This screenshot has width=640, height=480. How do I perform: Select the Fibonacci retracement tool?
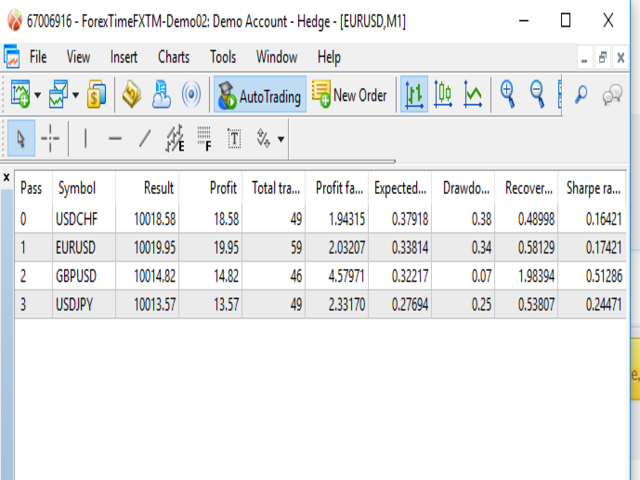[x=204, y=138]
